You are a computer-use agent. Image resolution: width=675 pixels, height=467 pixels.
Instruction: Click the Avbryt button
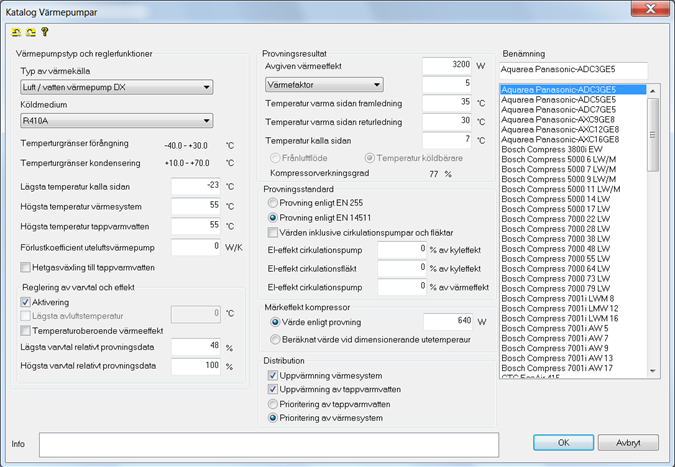(628, 442)
